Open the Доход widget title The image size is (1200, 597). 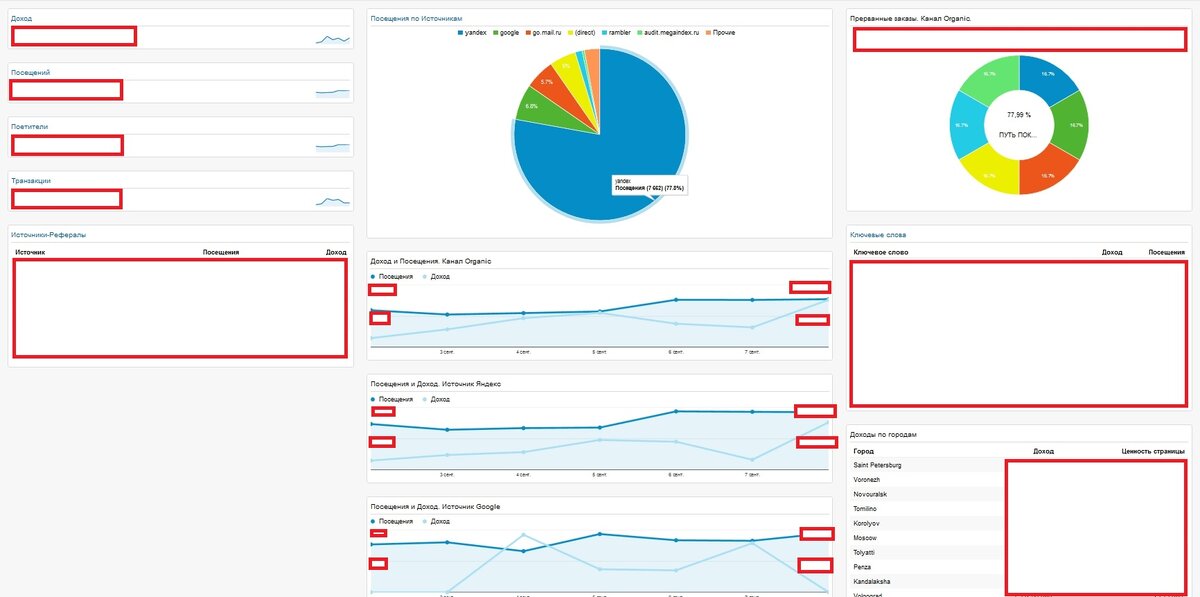(x=21, y=18)
